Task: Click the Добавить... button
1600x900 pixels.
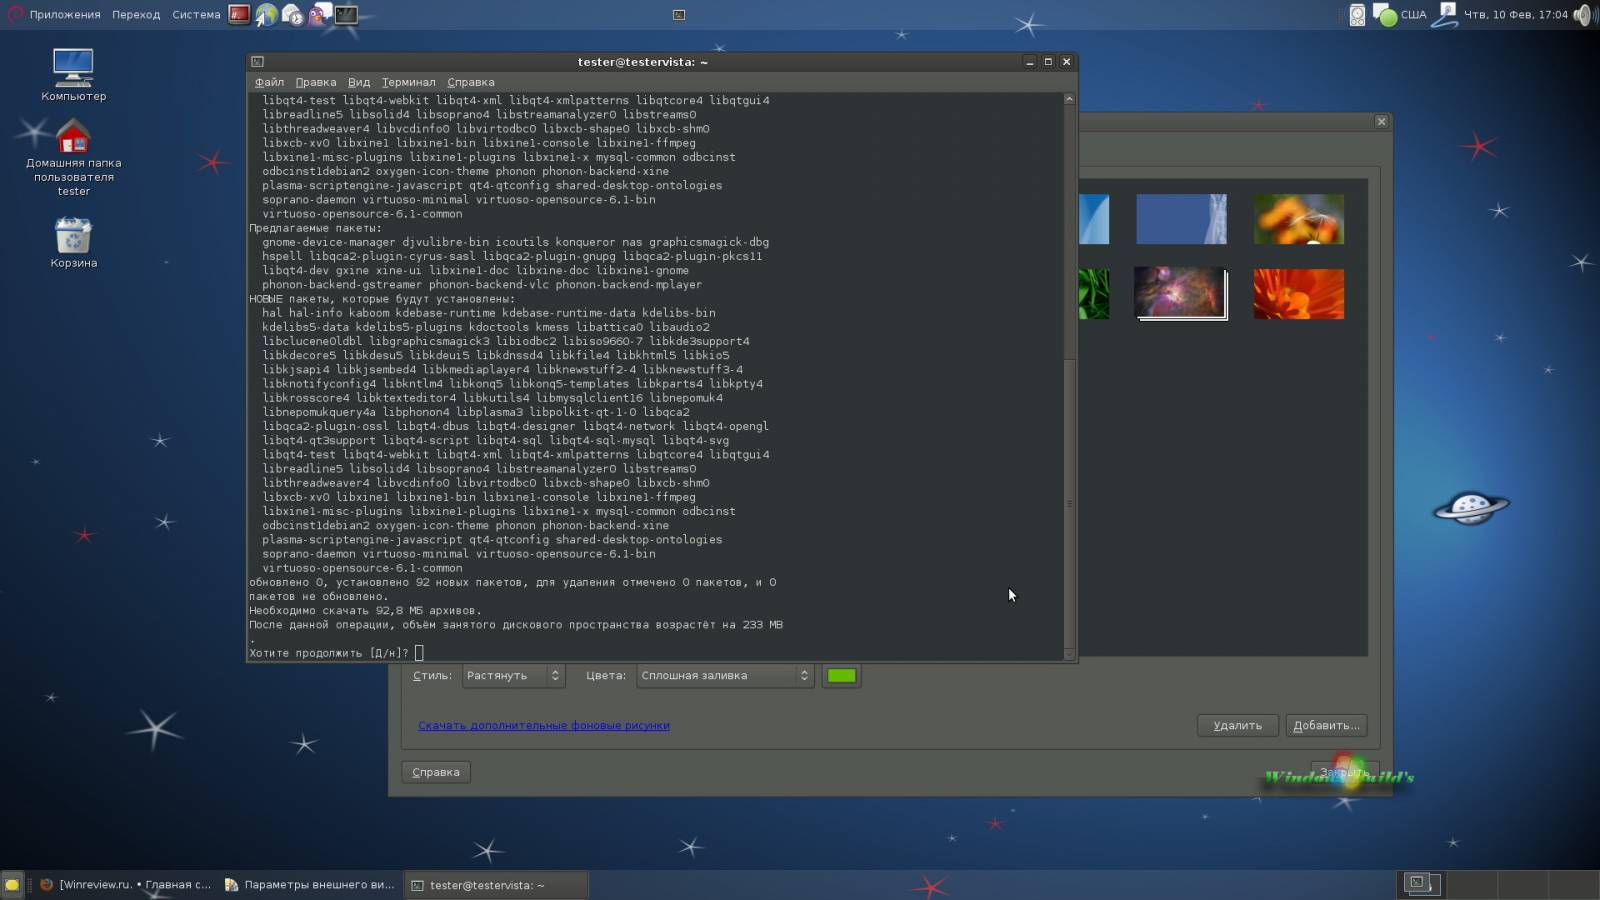Action: pos(1326,726)
